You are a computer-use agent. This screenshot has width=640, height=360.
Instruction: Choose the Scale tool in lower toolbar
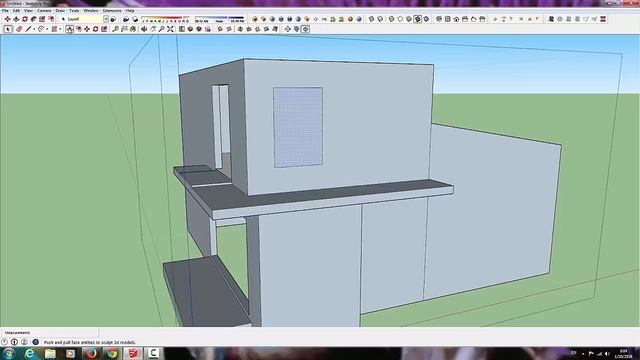click(104, 29)
